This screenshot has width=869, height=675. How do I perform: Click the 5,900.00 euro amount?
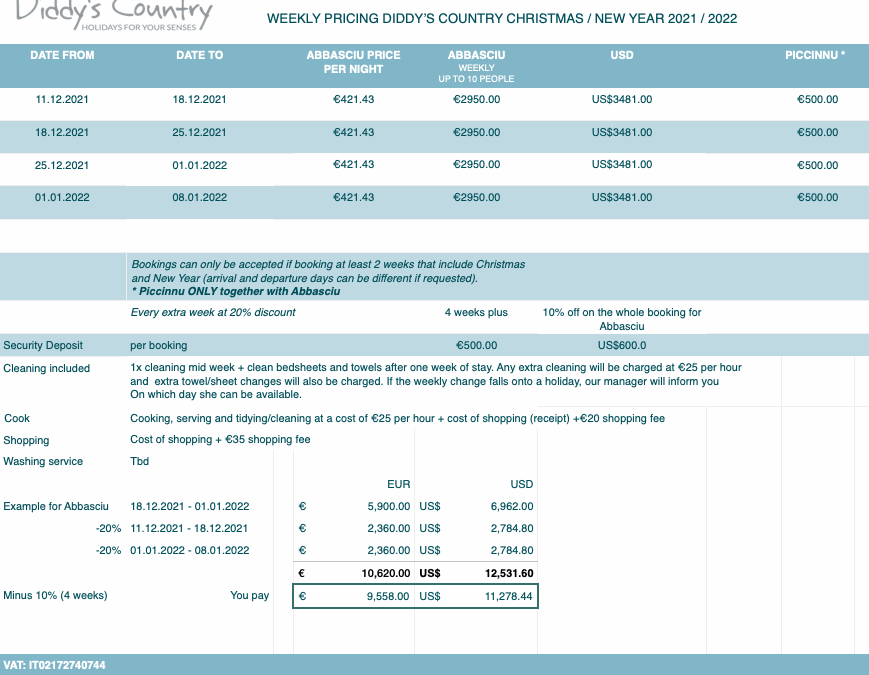click(x=389, y=507)
